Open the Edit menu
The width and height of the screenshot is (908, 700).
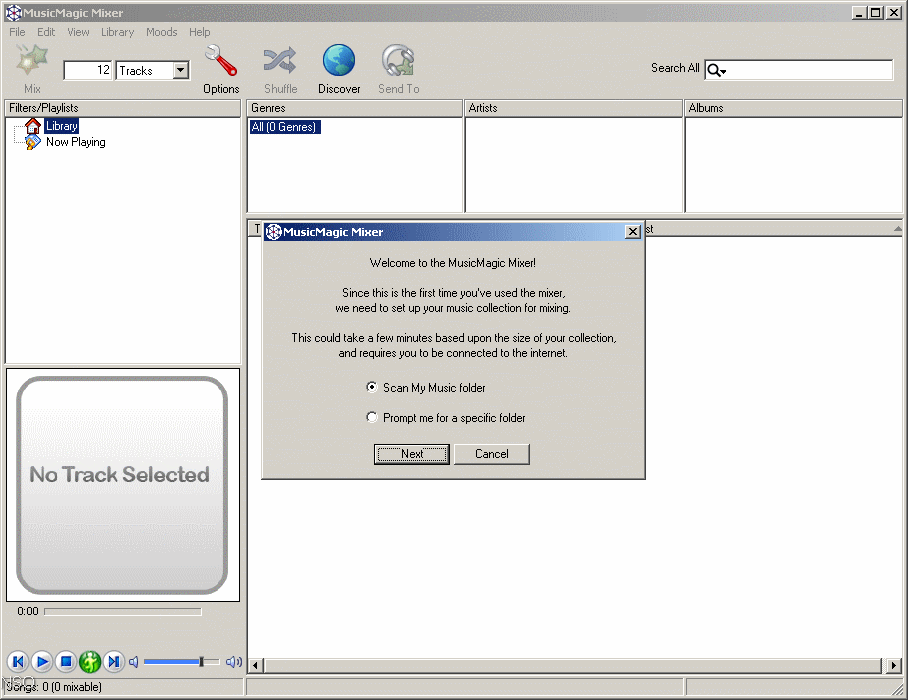(x=46, y=32)
